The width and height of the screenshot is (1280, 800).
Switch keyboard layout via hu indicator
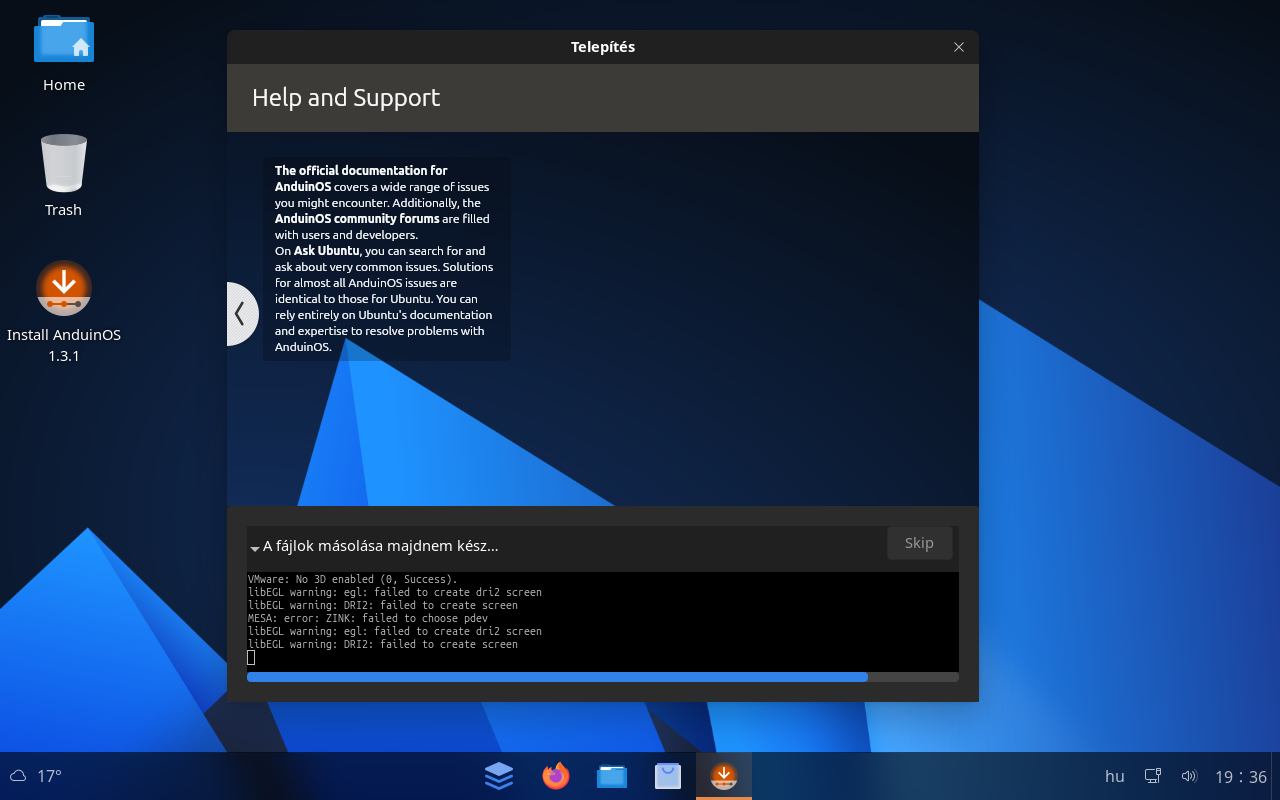(1115, 776)
